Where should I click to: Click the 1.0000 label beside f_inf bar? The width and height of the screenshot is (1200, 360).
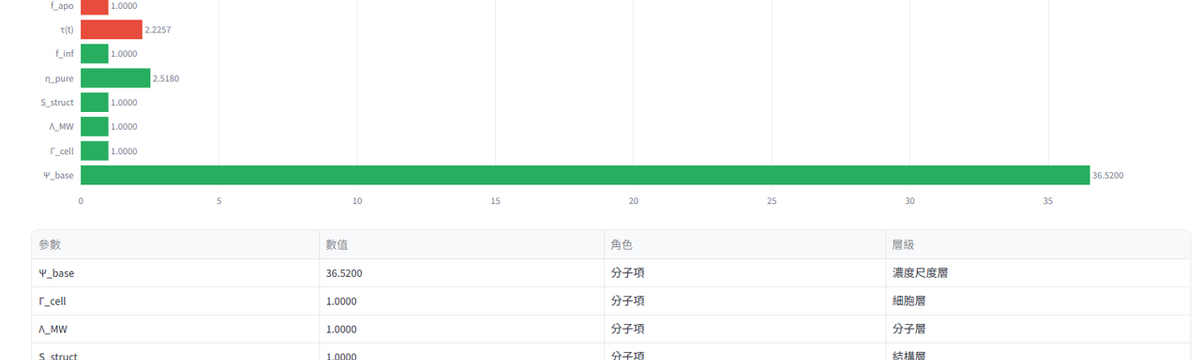tap(124, 54)
